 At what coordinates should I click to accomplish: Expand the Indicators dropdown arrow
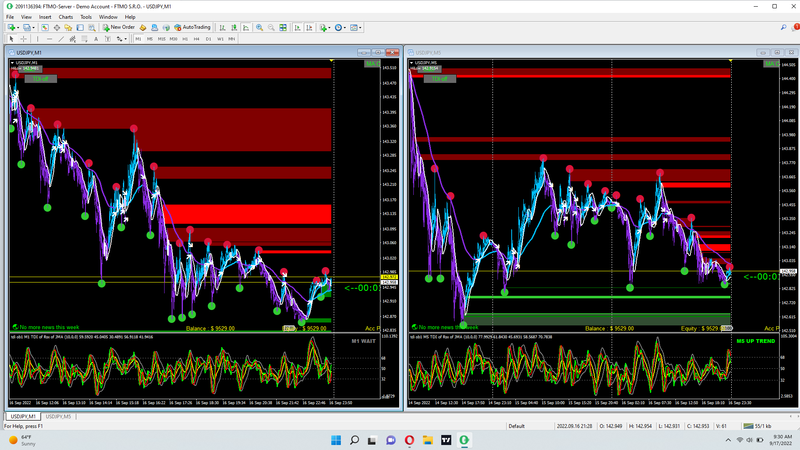tap(330, 28)
